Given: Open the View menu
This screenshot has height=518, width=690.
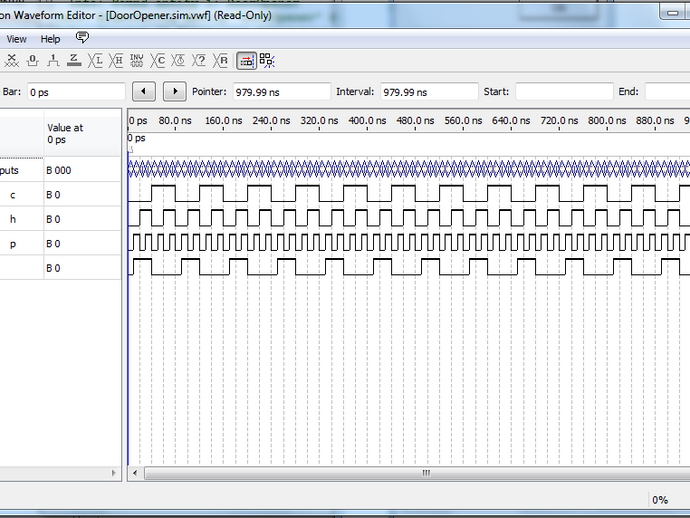Looking at the screenshot, I should point(16,39).
